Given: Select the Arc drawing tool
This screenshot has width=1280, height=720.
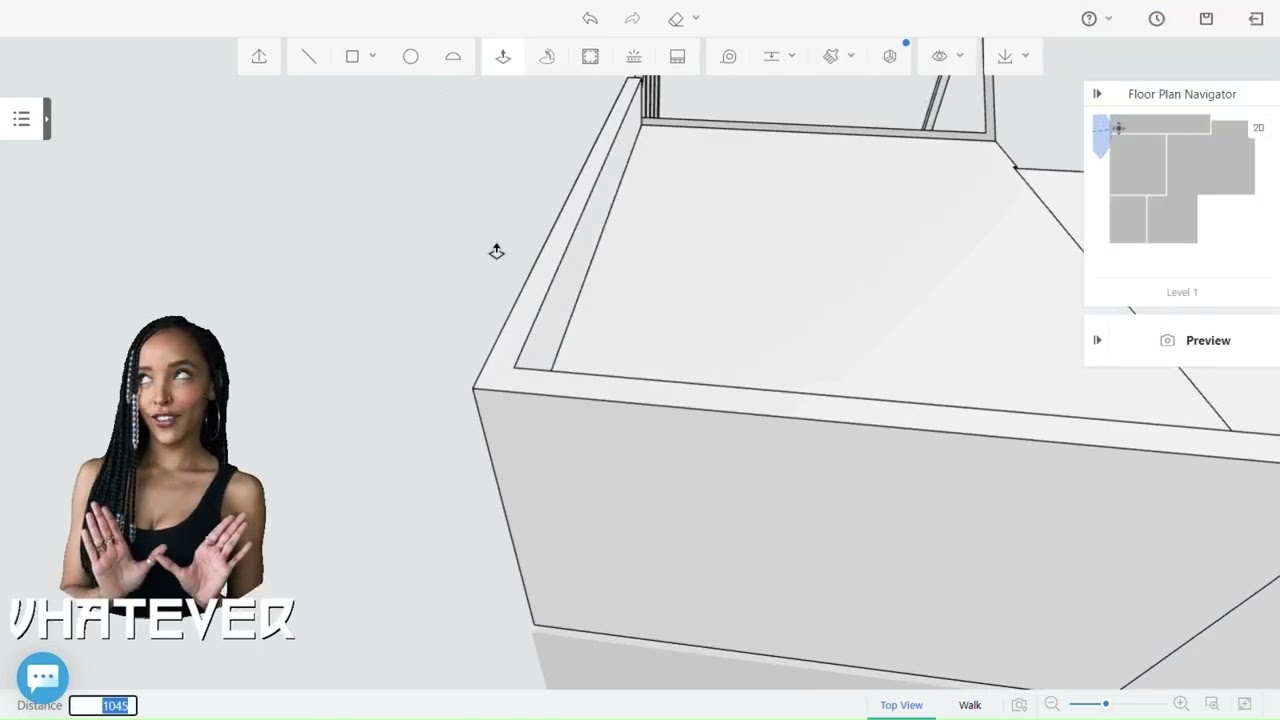Looking at the screenshot, I should pos(453,57).
